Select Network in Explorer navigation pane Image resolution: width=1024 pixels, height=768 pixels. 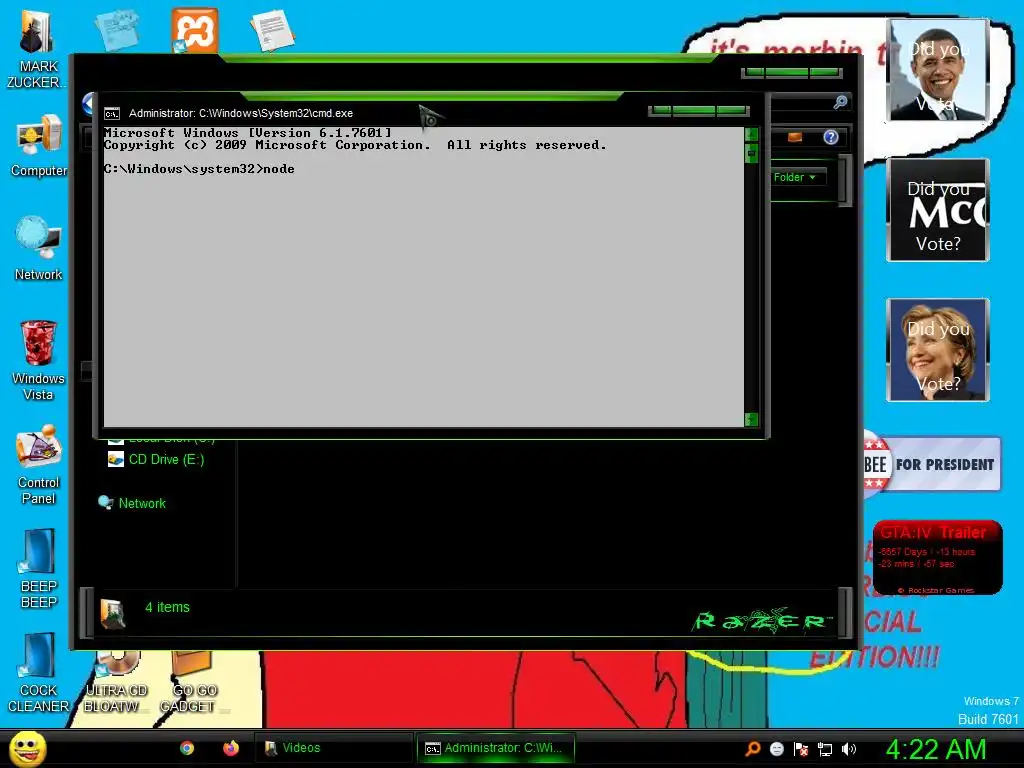(132, 504)
